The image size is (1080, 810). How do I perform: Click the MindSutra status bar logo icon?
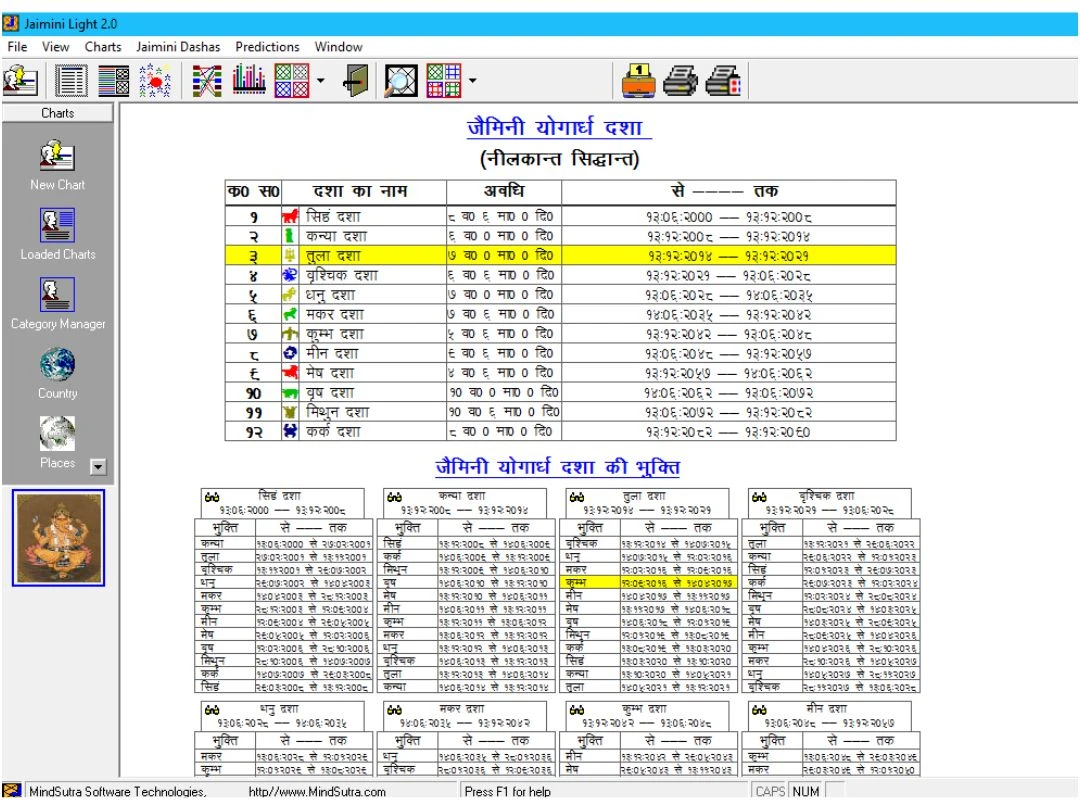coord(13,791)
